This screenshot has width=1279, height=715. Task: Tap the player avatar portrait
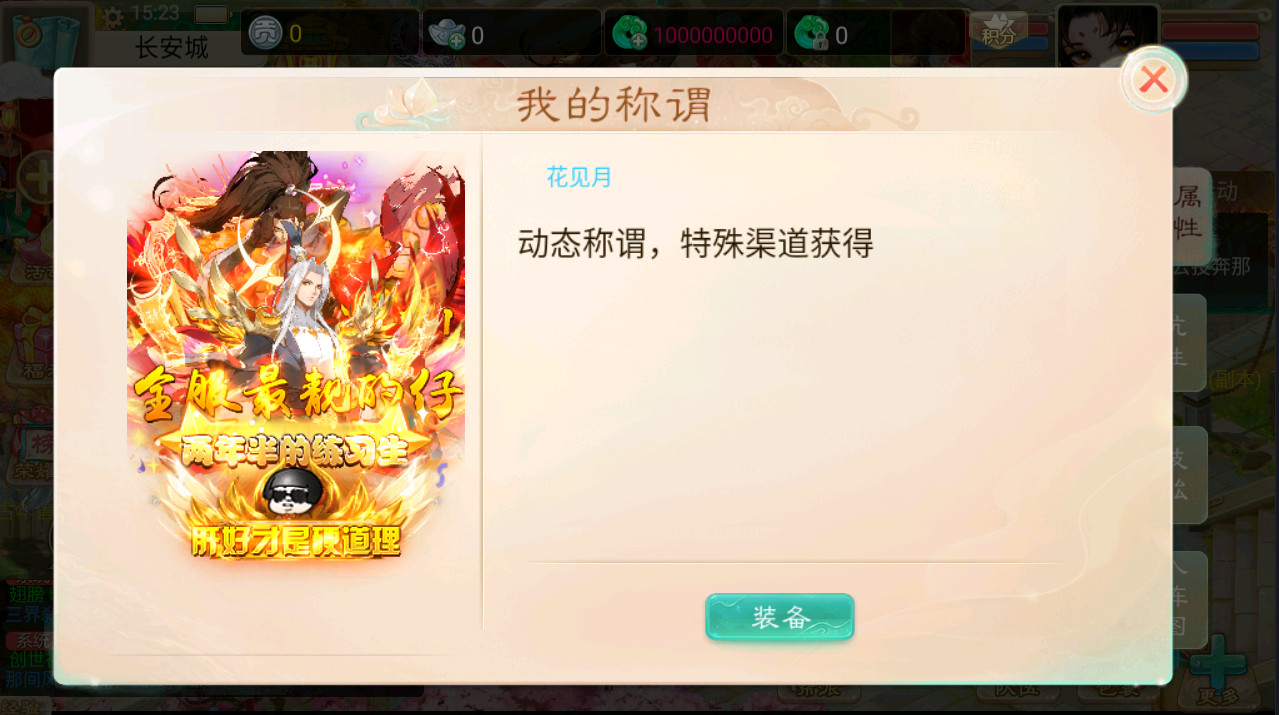(x=1107, y=36)
